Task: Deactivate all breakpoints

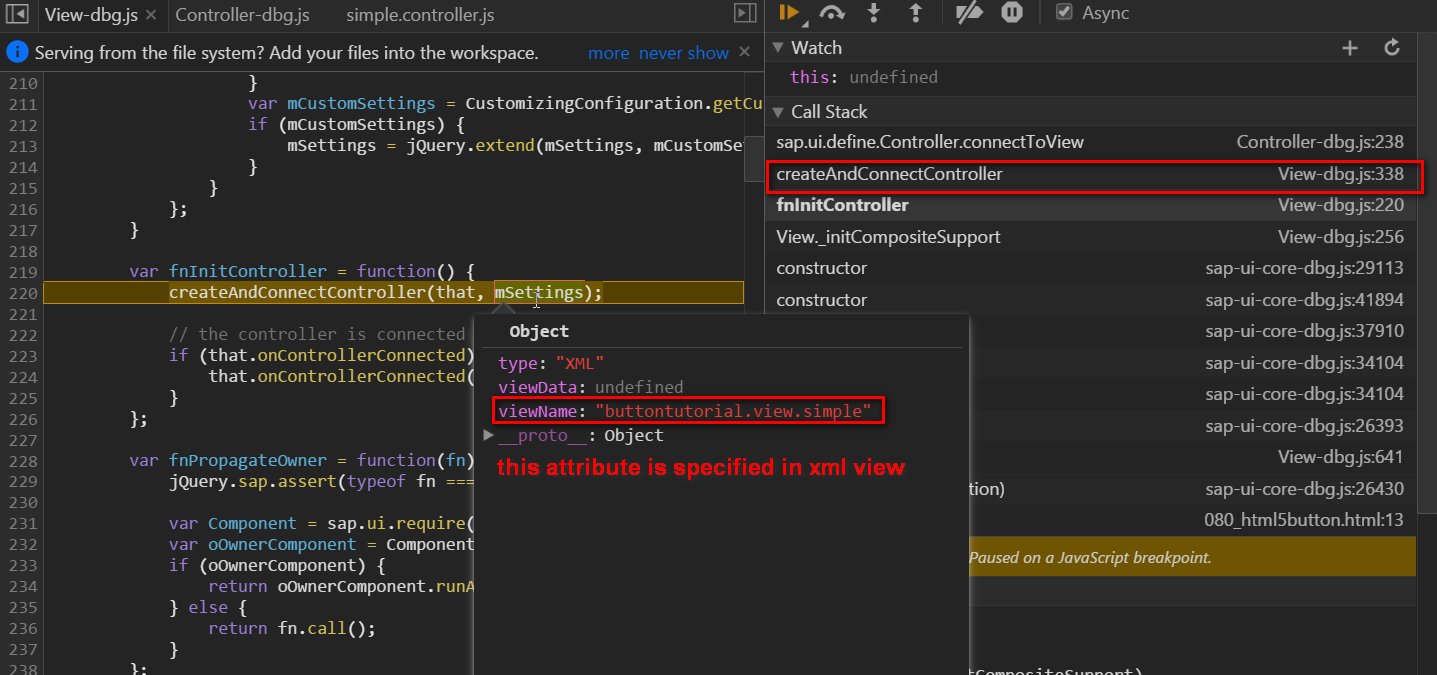Action: pos(970,13)
